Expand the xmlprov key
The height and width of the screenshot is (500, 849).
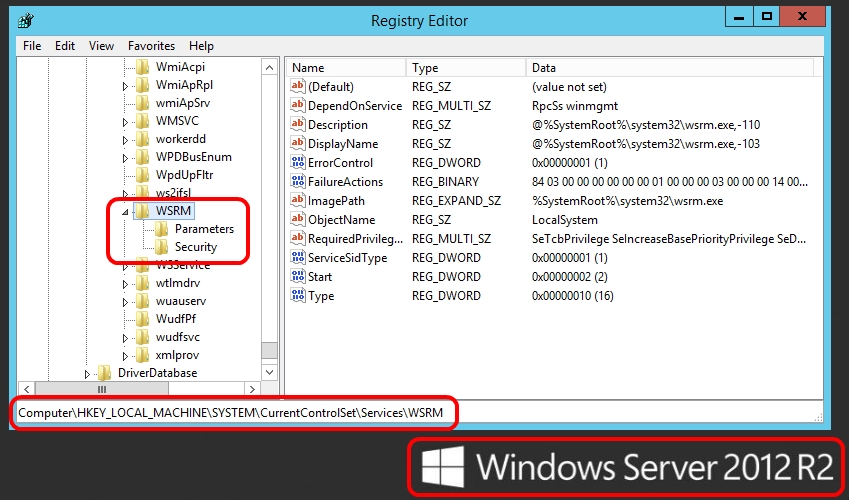pyautogui.click(x=125, y=356)
